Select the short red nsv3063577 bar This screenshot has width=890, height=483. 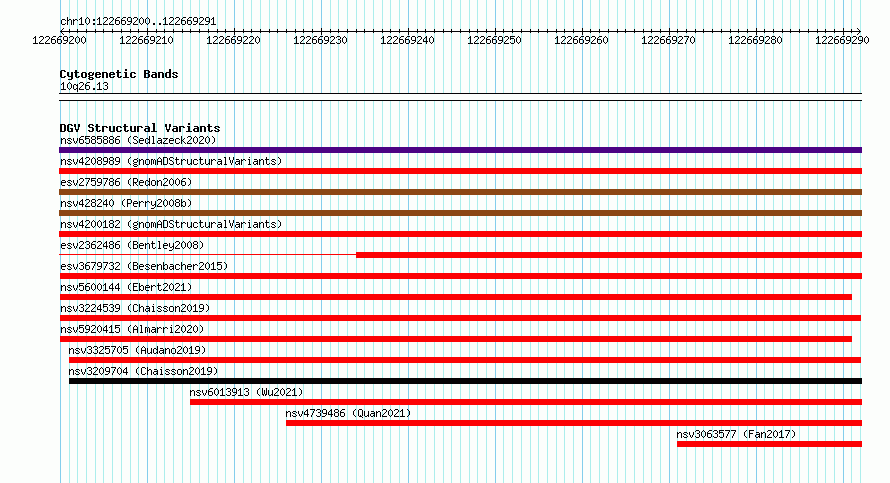[x=769, y=444]
